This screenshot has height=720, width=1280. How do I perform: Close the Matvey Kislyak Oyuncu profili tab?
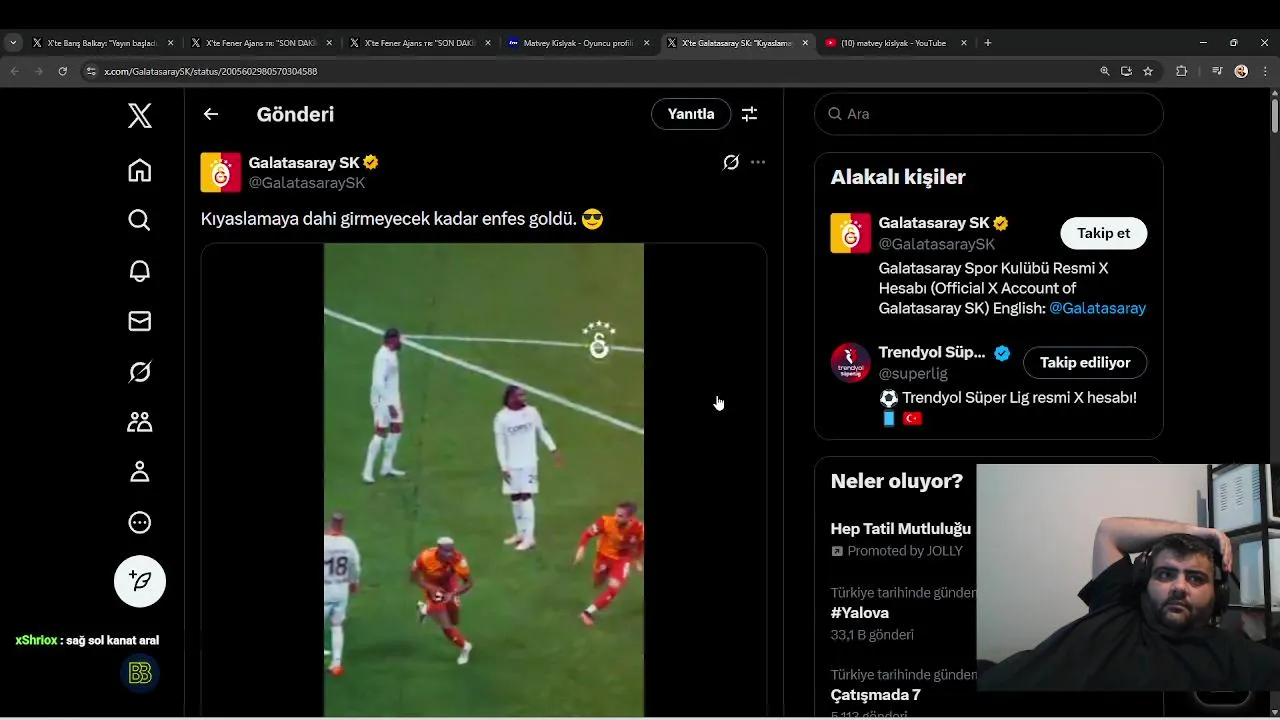pyautogui.click(x=647, y=43)
